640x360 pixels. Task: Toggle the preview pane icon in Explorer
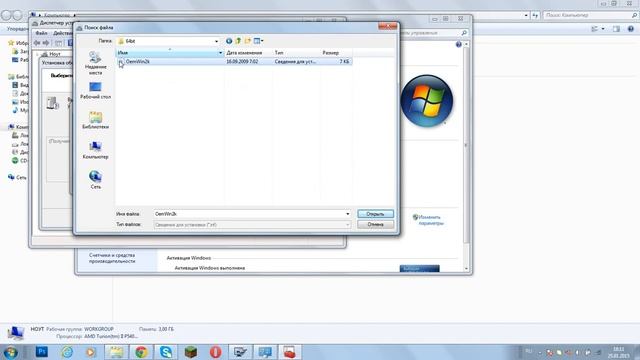coord(616,29)
